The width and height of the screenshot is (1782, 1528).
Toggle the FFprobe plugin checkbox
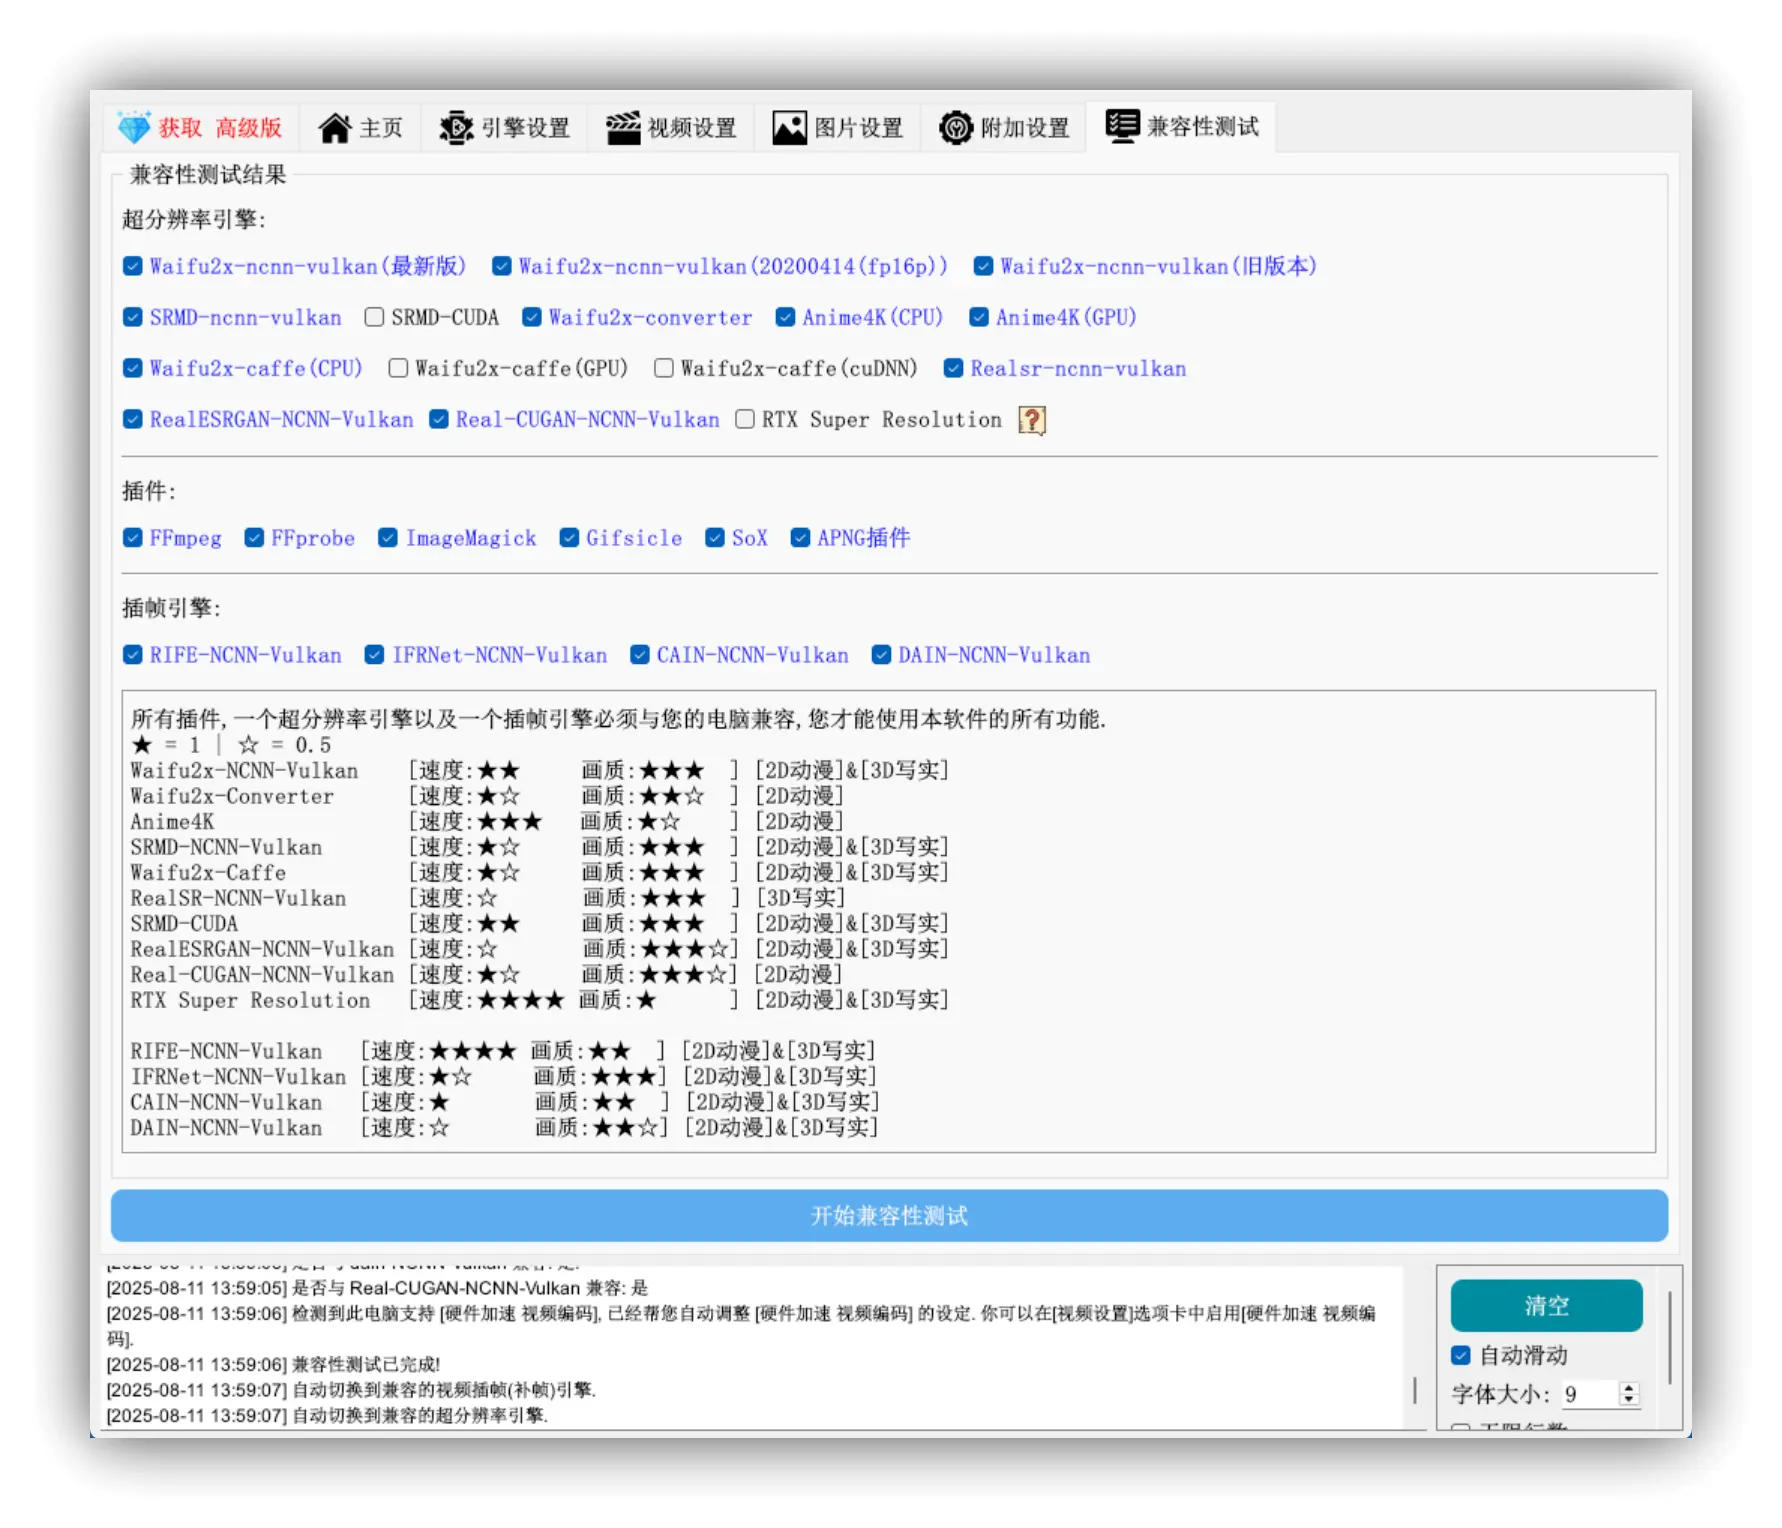point(254,538)
